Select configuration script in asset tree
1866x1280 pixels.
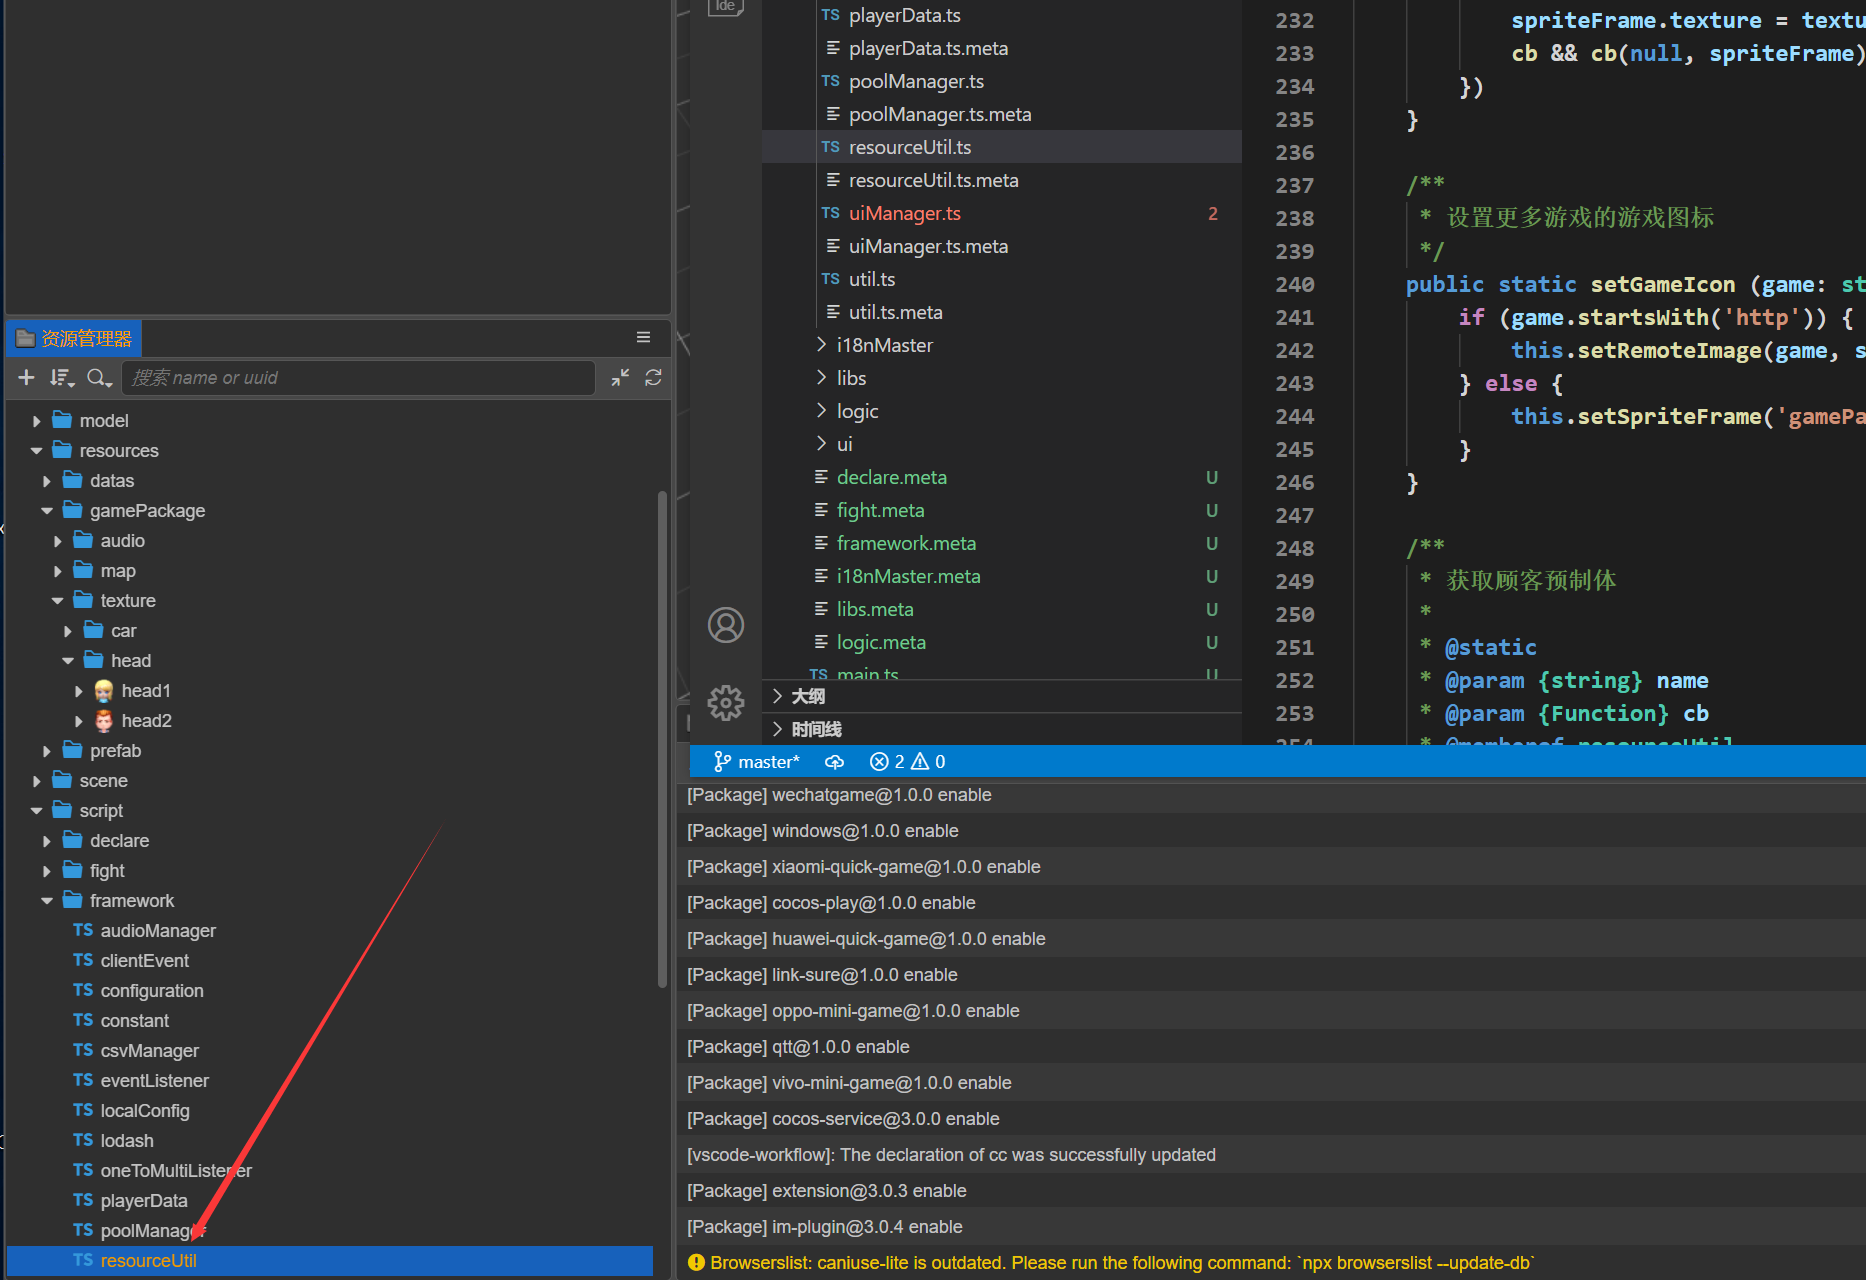152,991
